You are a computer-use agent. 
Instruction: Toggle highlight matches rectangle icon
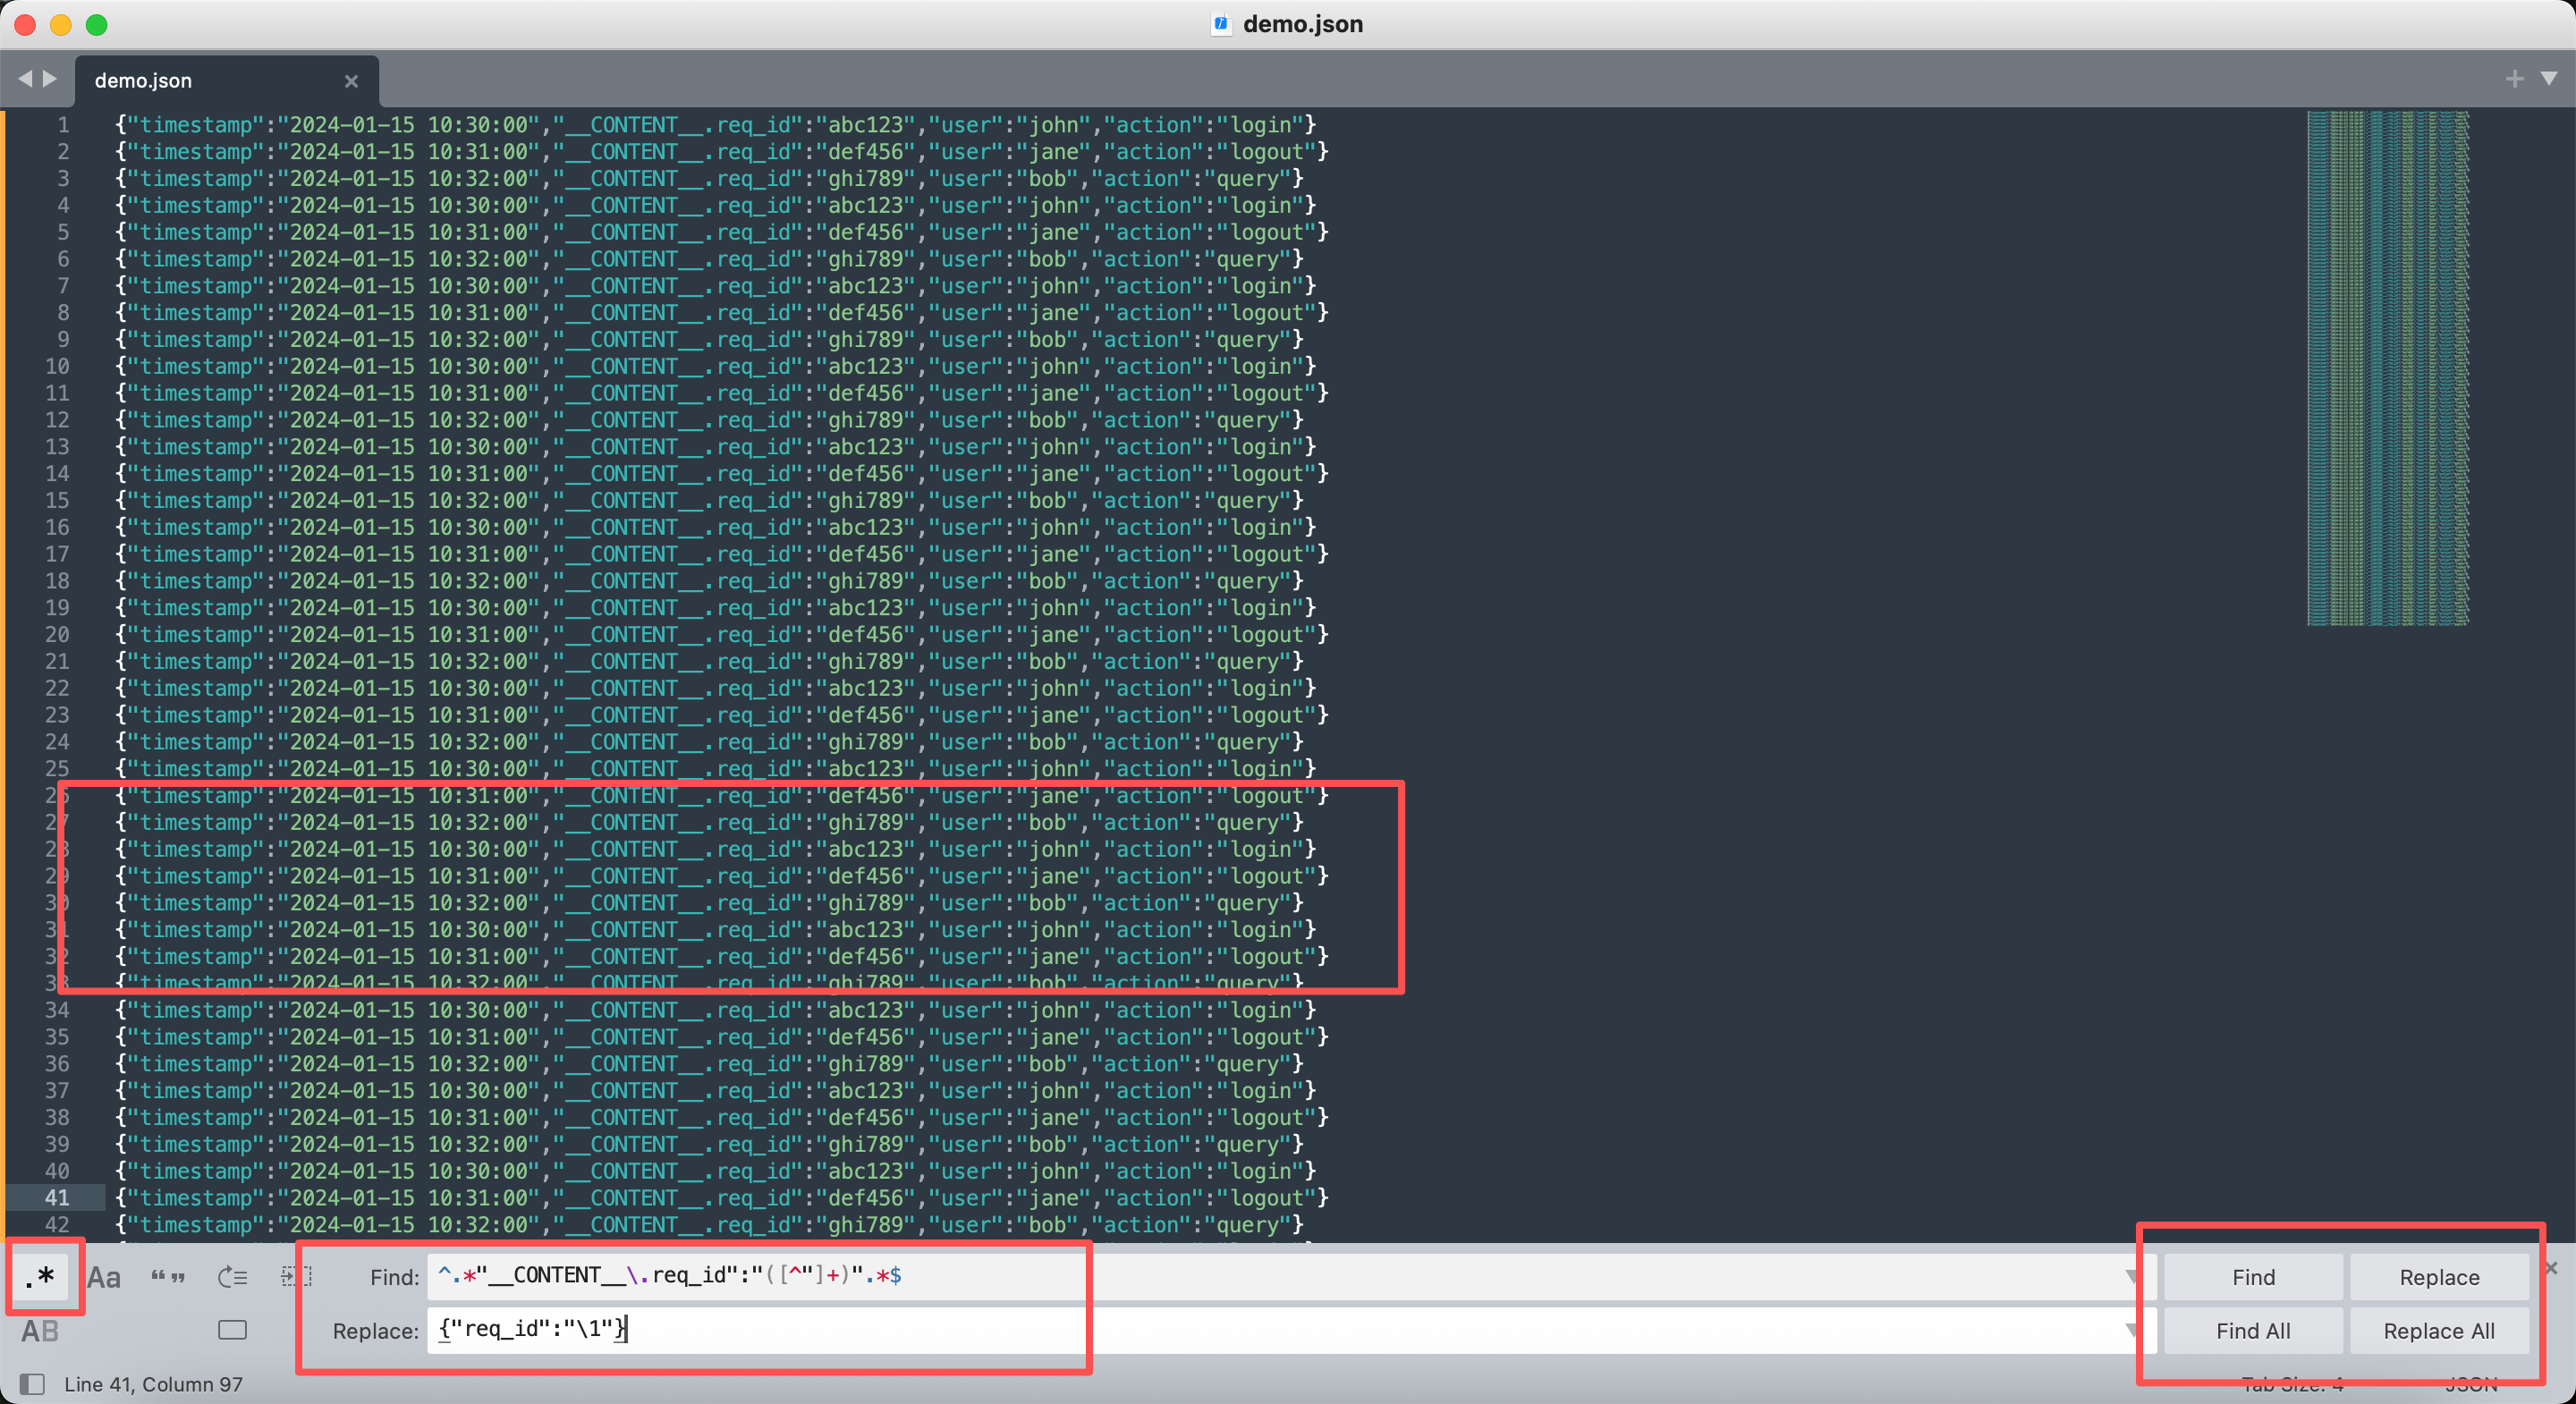(232, 1330)
